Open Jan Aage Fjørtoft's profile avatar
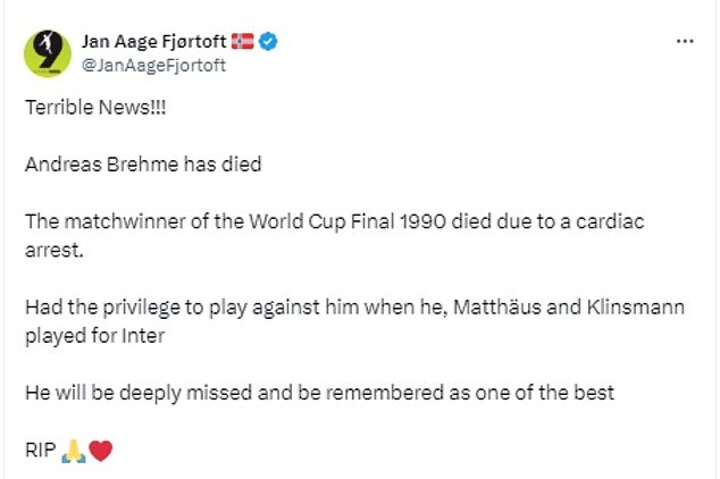 tap(48, 53)
